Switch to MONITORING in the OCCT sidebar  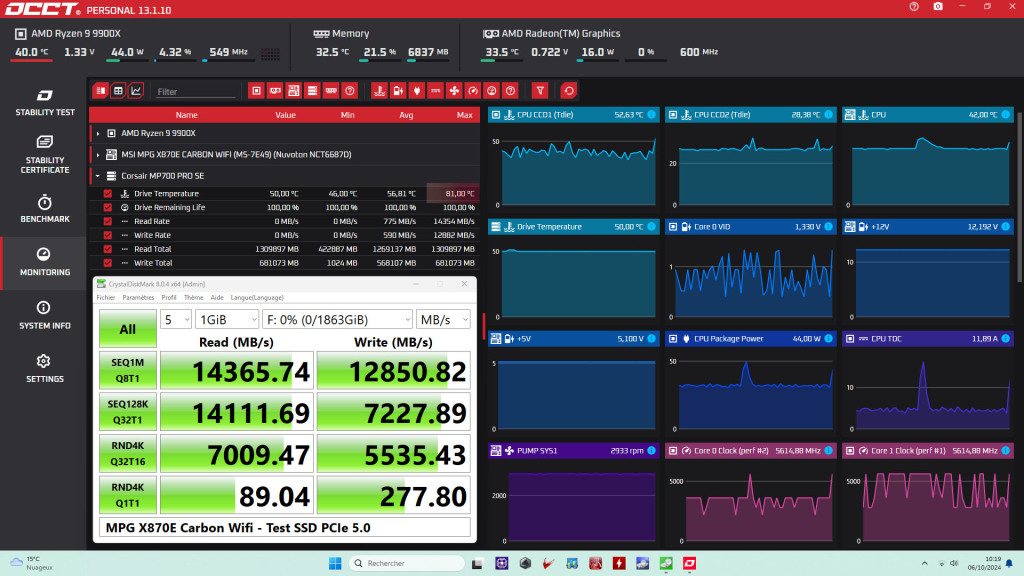click(44, 262)
